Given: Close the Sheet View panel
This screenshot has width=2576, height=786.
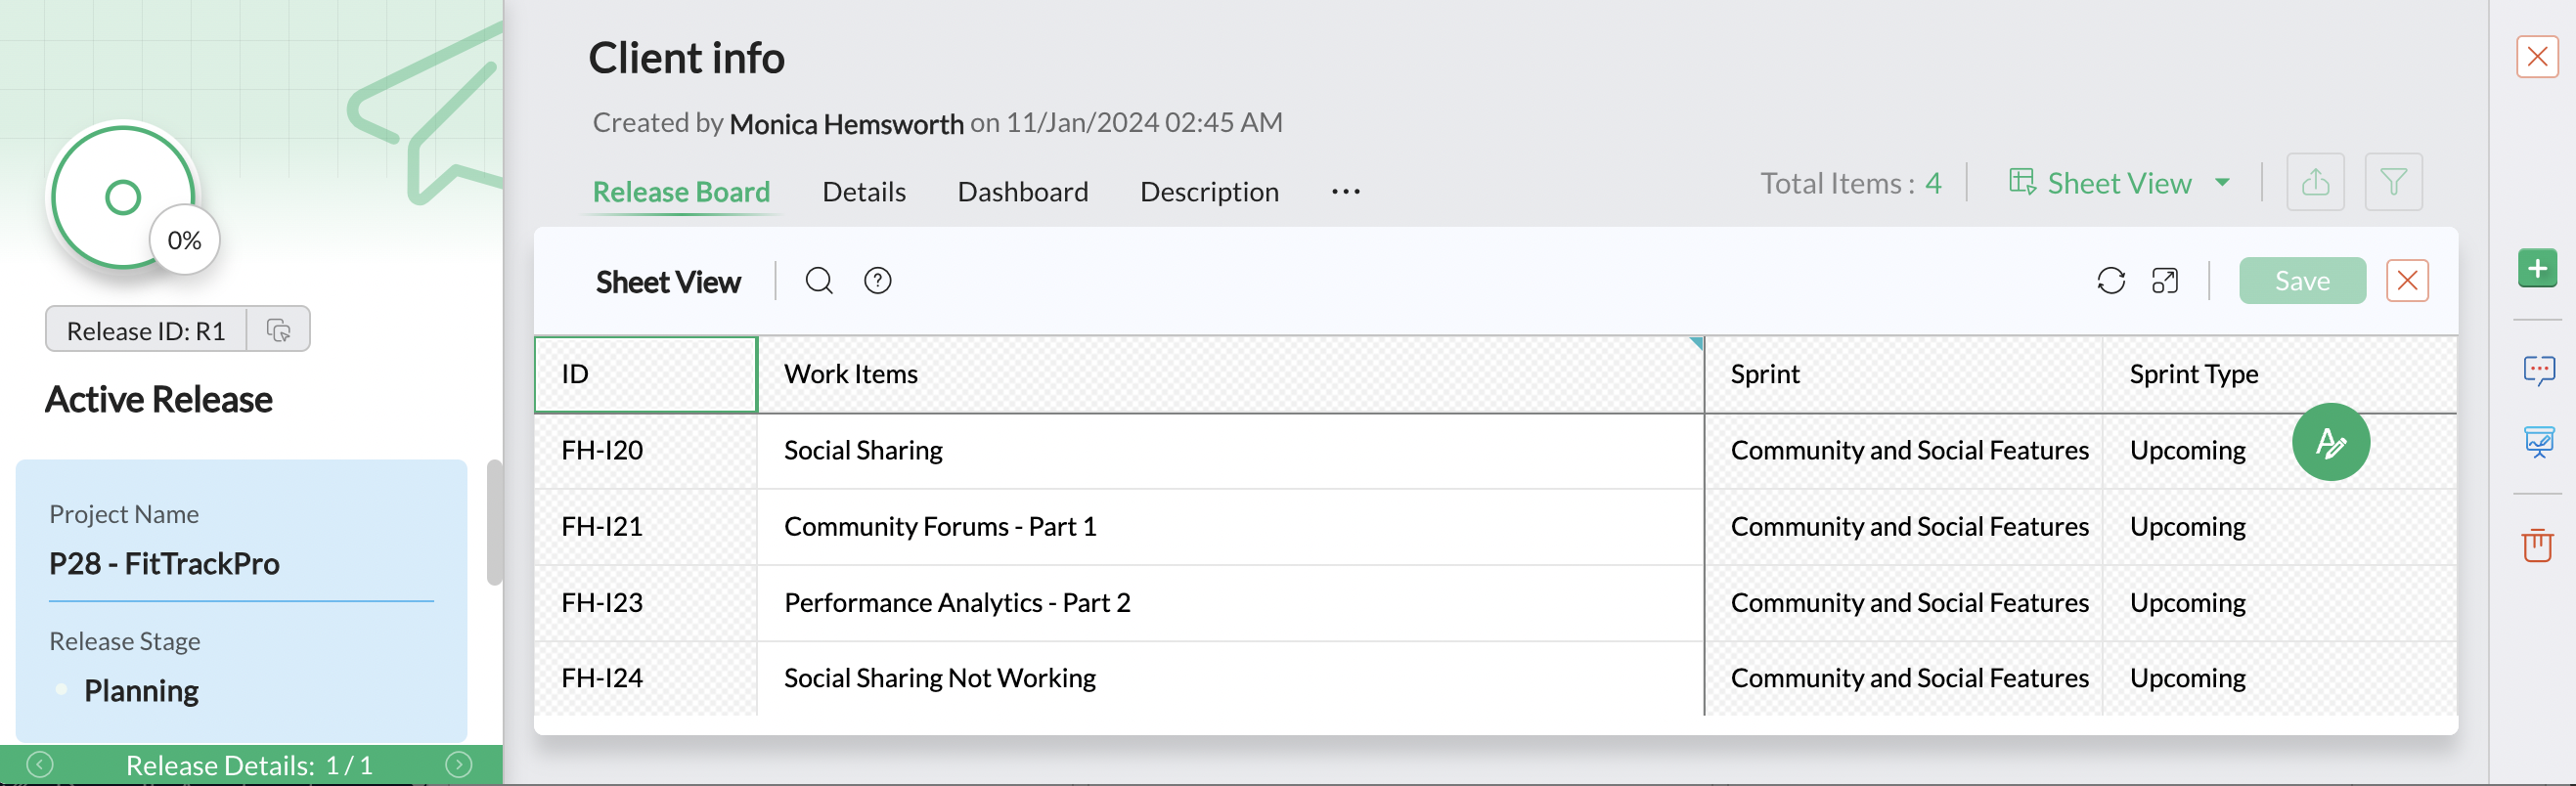Looking at the screenshot, I should (x=2406, y=281).
